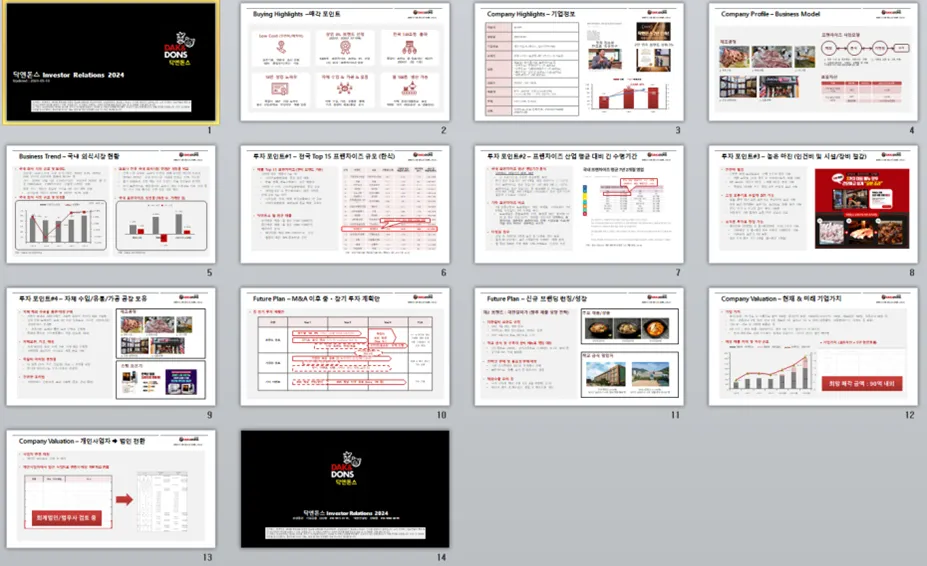927x566 pixels.
Task: Click slide 6 Top 15 franchise thumbnail
Action: point(345,204)
